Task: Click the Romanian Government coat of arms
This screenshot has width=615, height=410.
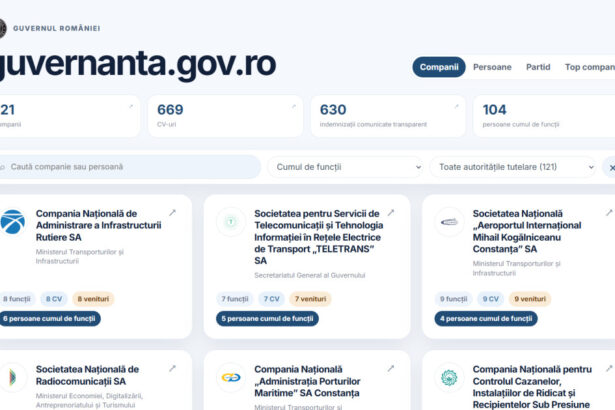Action: click(3, 28)
